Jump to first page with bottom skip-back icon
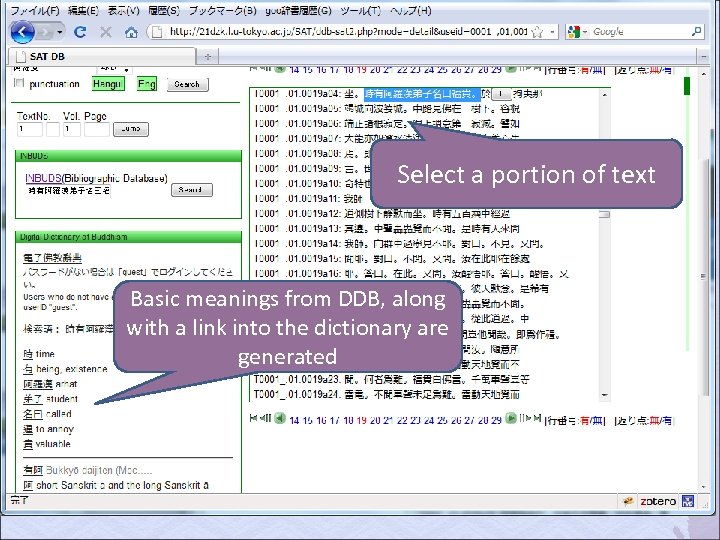The image size is (720, 540). [x=253, y=418]
